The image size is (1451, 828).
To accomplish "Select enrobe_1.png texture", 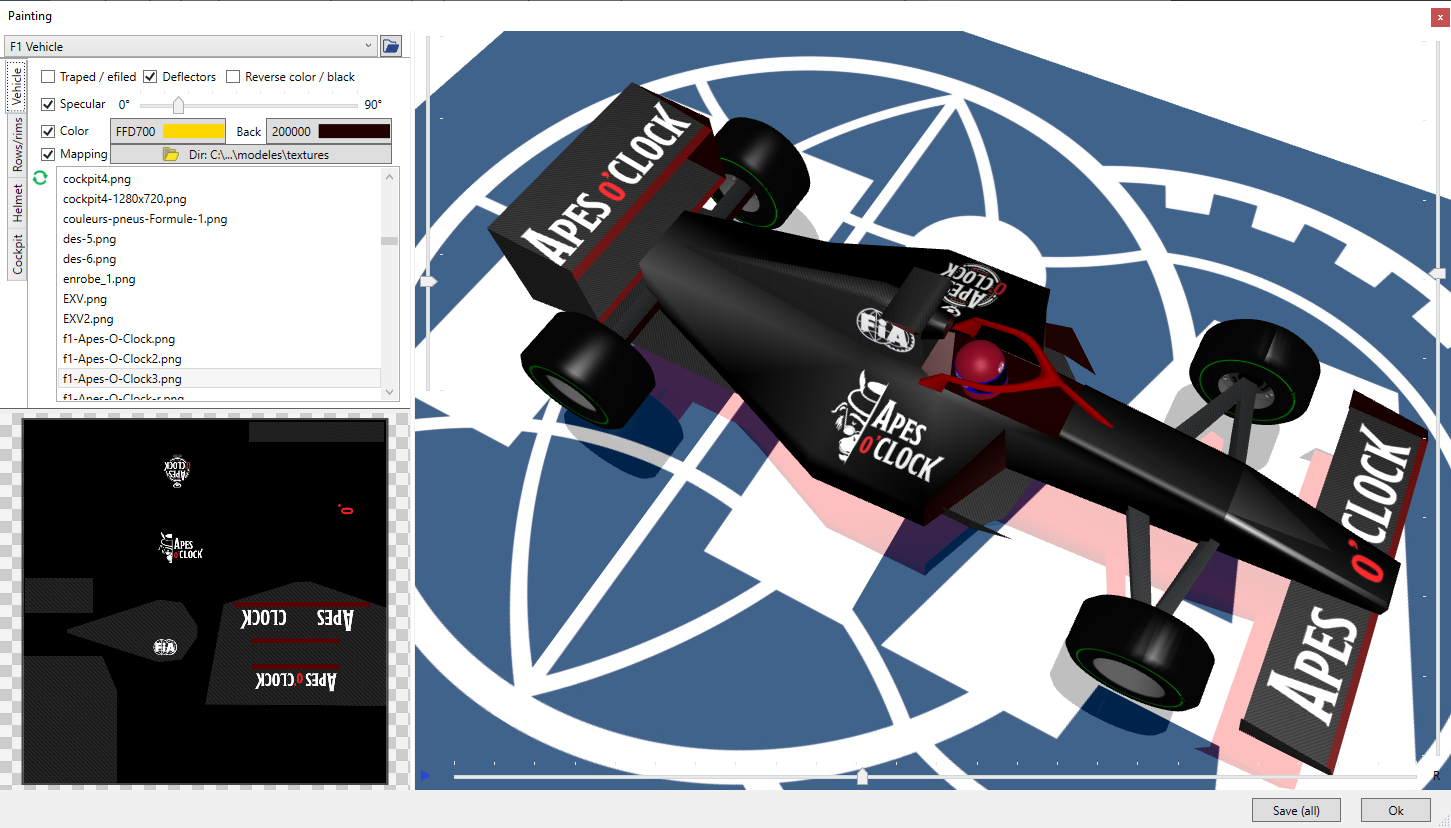I will pyautogui.click(x=219, y=279).
